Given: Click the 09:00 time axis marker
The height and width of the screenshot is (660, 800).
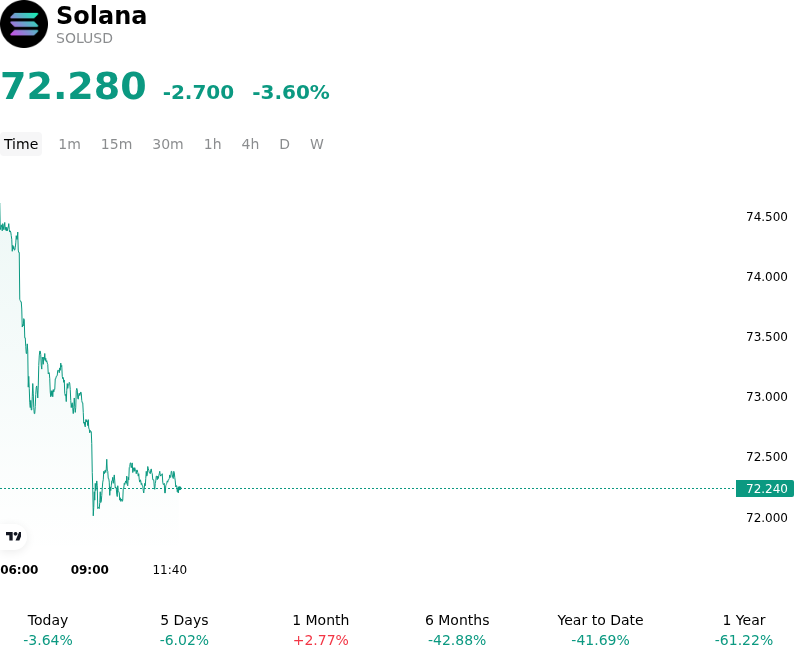Looking at the screenshot, I should (90, 570).
